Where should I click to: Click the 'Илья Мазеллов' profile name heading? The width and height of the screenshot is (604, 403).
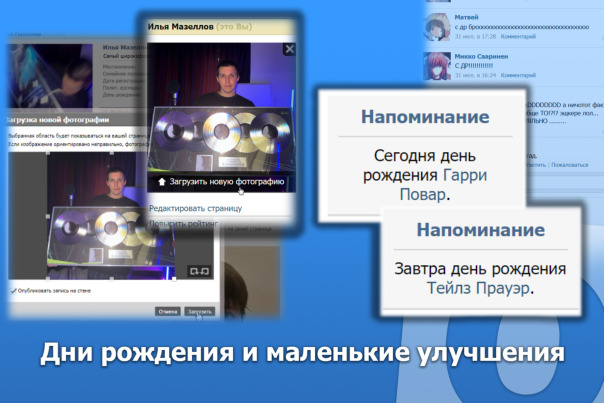[180, 27]
